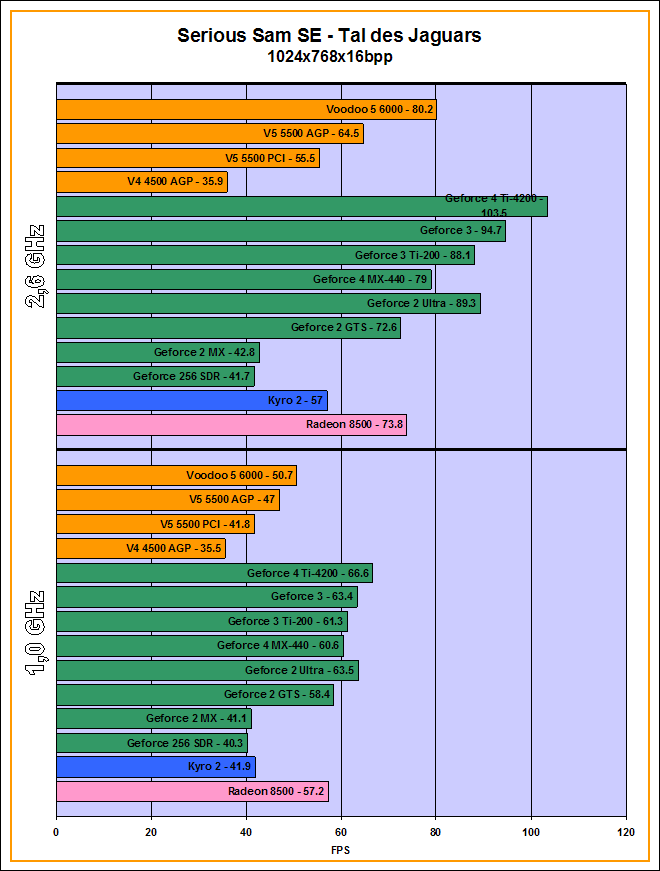Click the V5 5500 AGP 64.5 bar
This screenshot has height=871, width=660.
[x=209, y=134]
